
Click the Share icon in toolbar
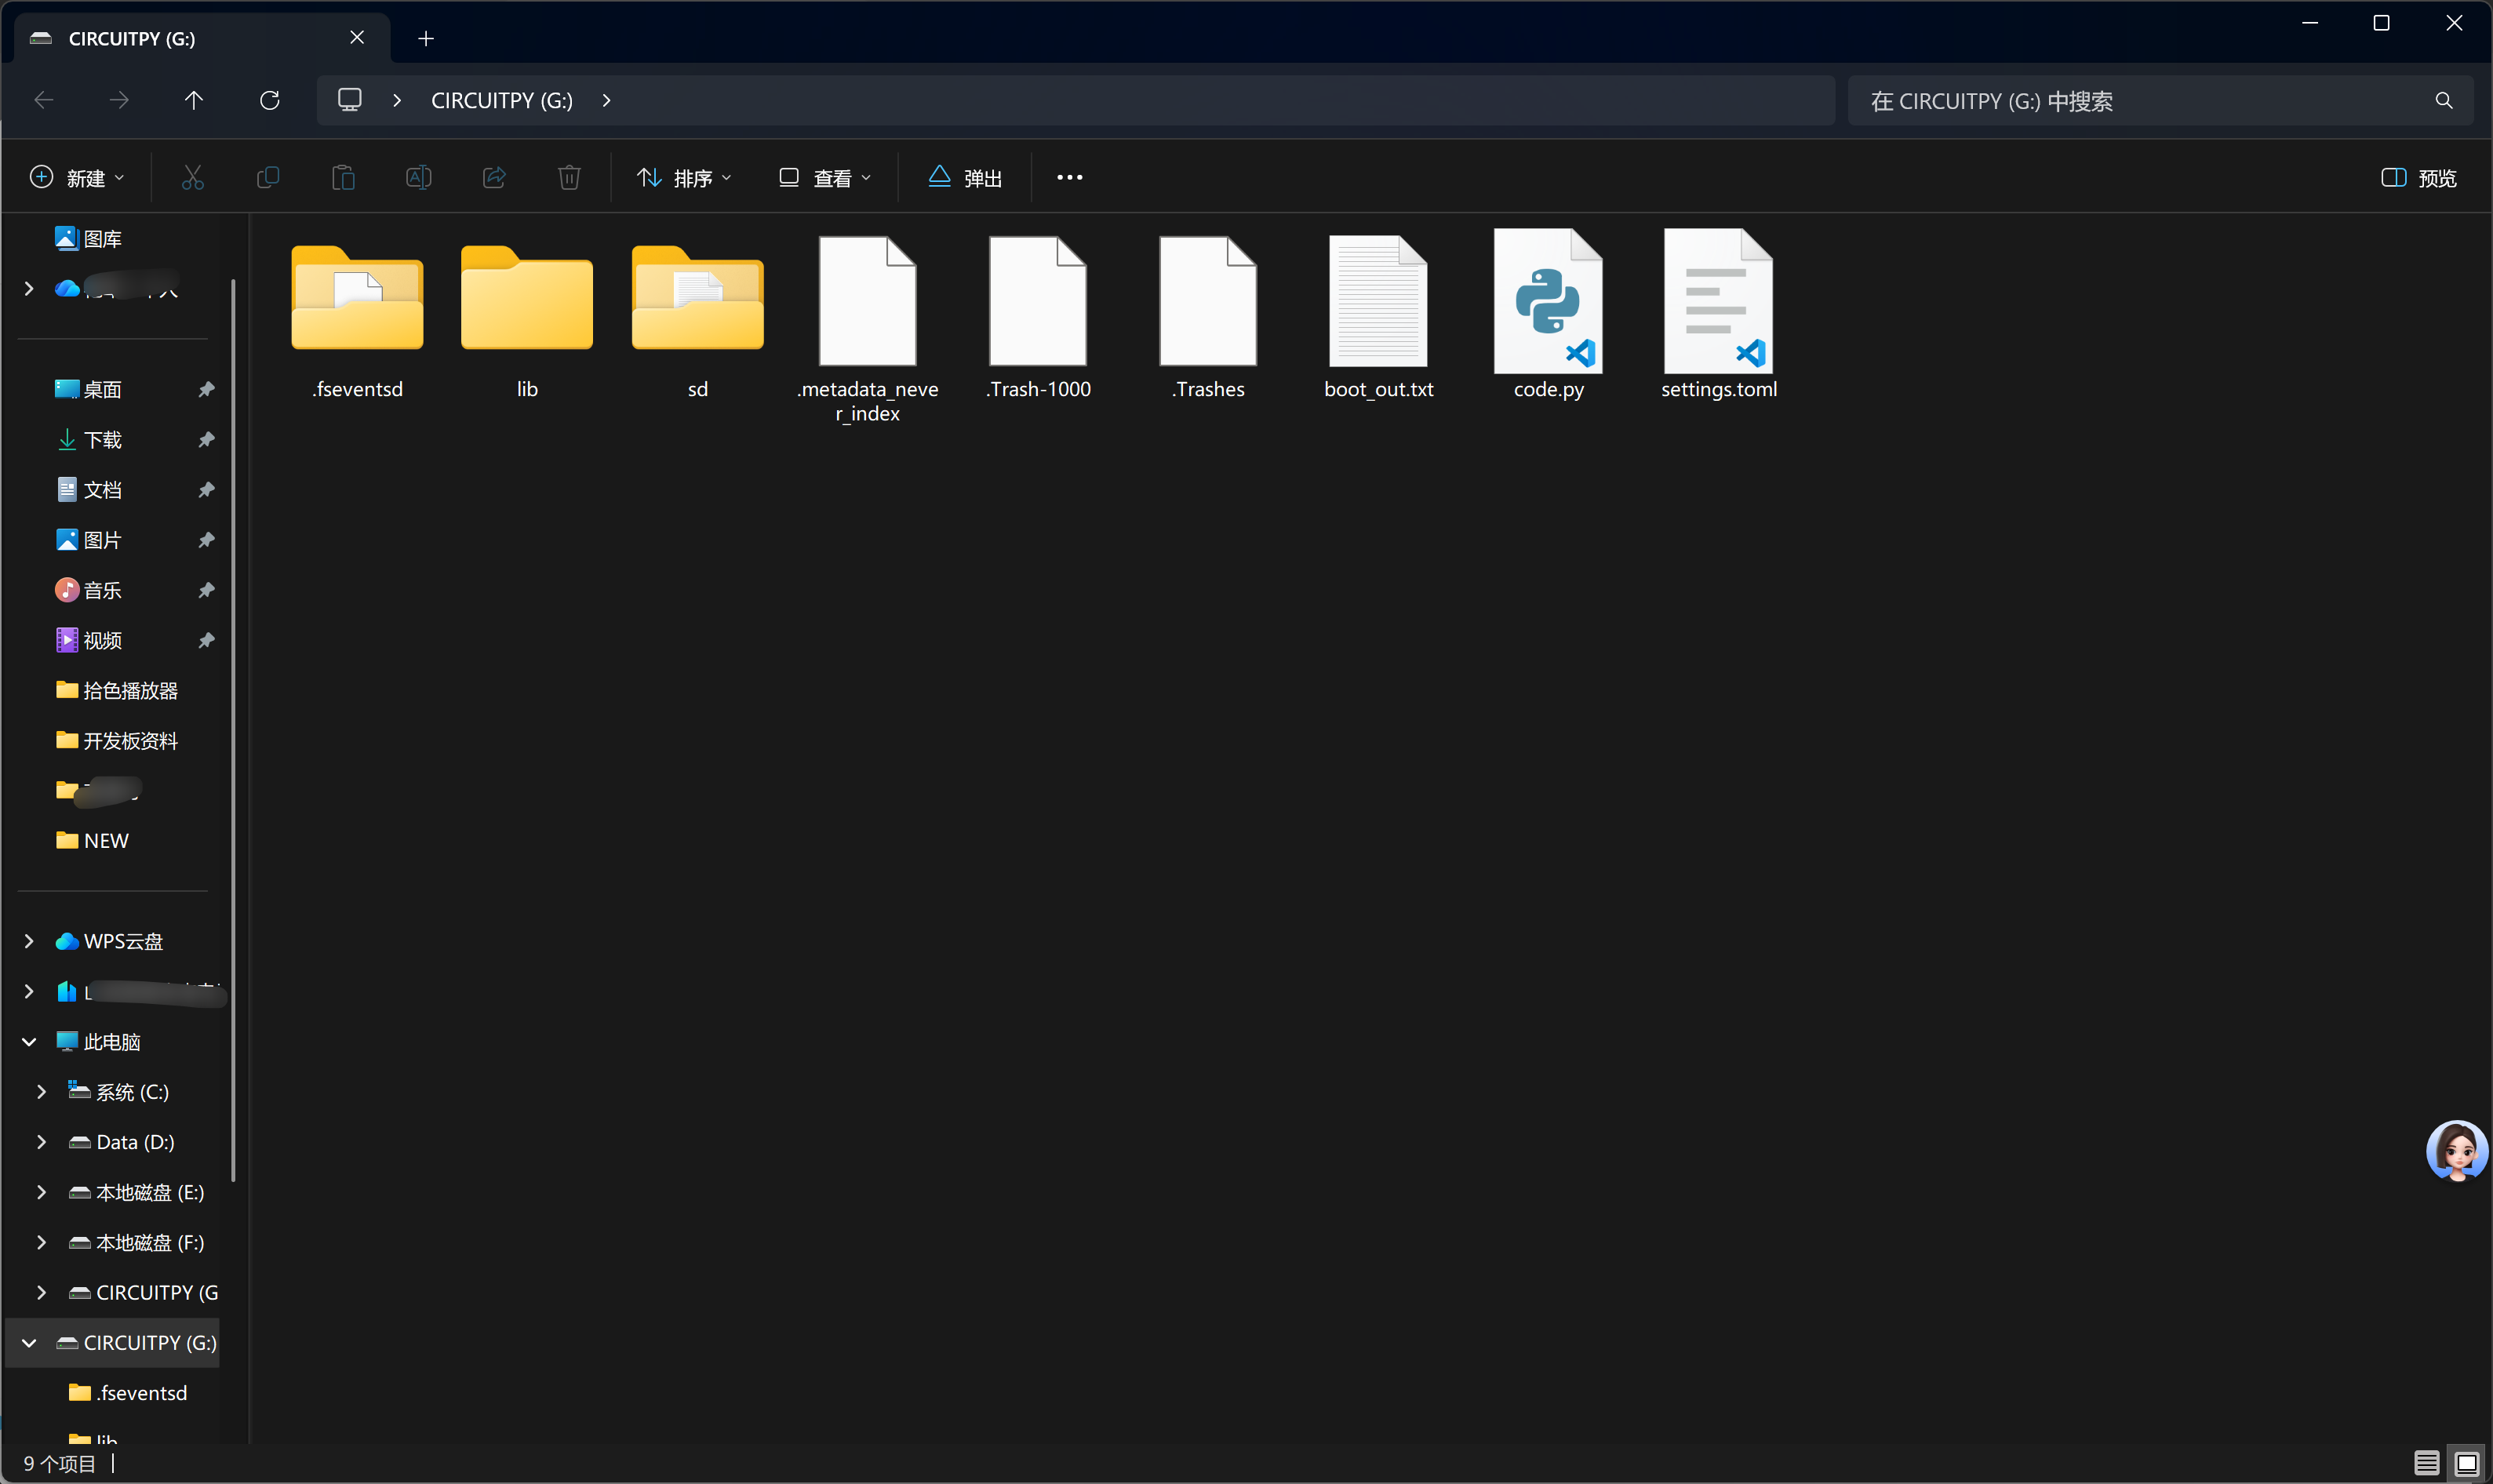click(x=494, y=178)
